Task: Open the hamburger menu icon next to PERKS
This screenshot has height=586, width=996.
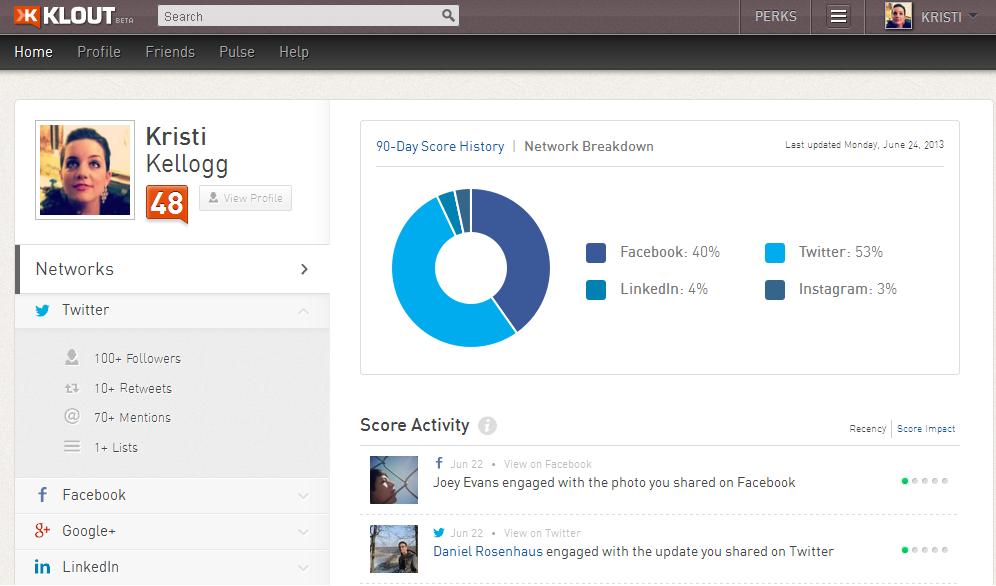Action: click(x=838, y=16)
